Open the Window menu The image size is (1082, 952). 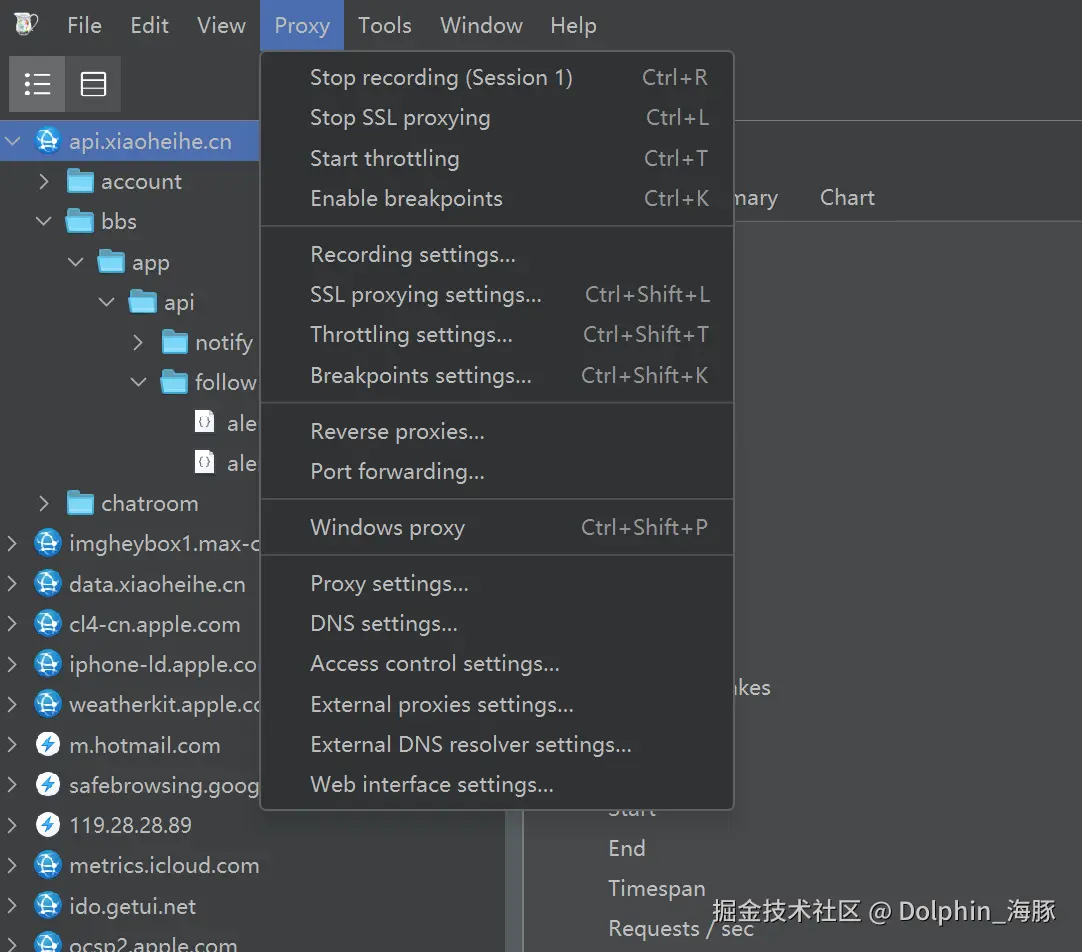click(481, 26)
